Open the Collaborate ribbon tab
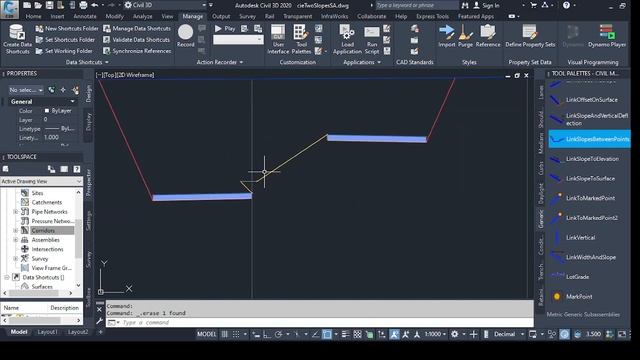This screenshot has height=360, width=640. [x=371, y=16]
